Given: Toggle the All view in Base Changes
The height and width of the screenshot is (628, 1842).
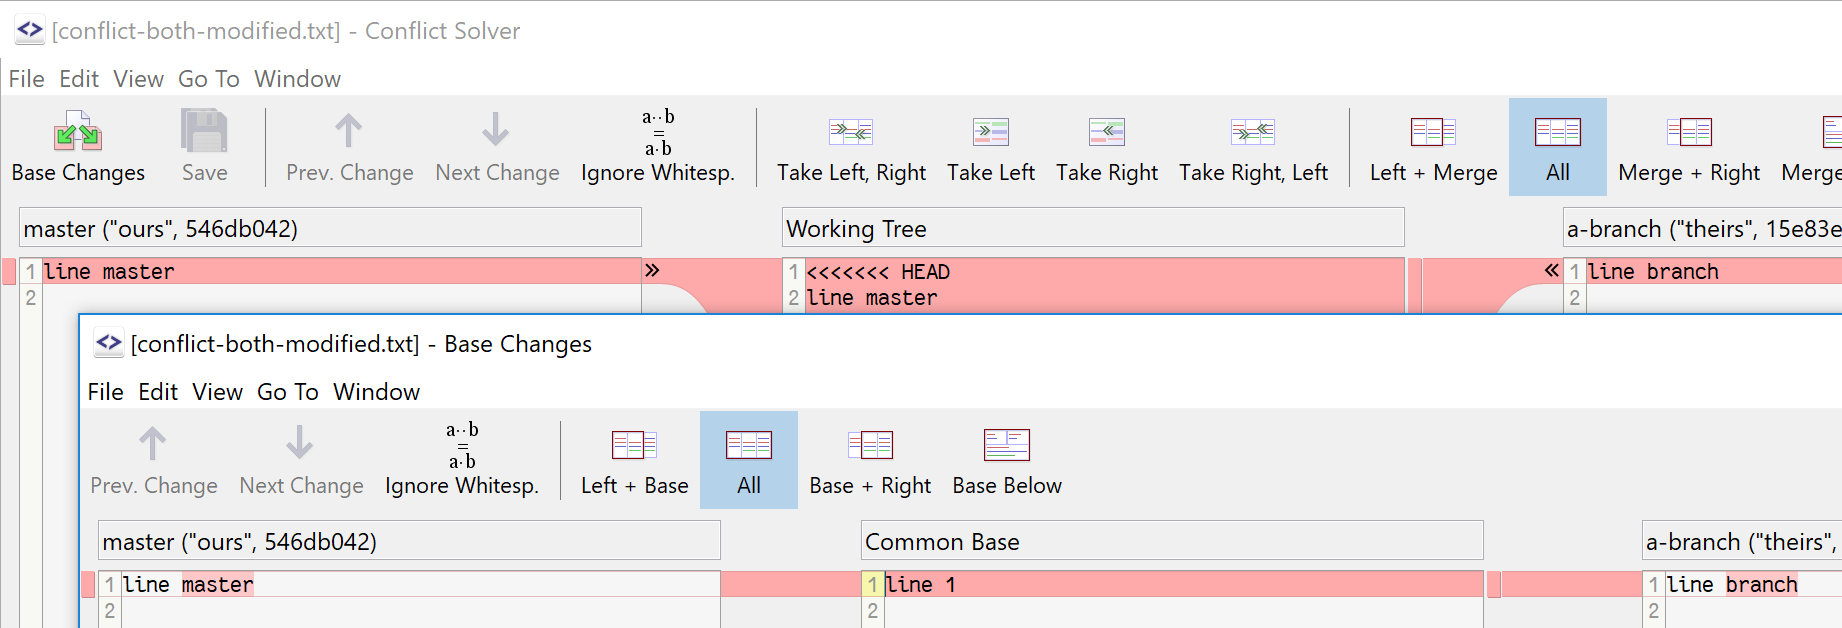Looking at the screenshot, I should (748, 460).
